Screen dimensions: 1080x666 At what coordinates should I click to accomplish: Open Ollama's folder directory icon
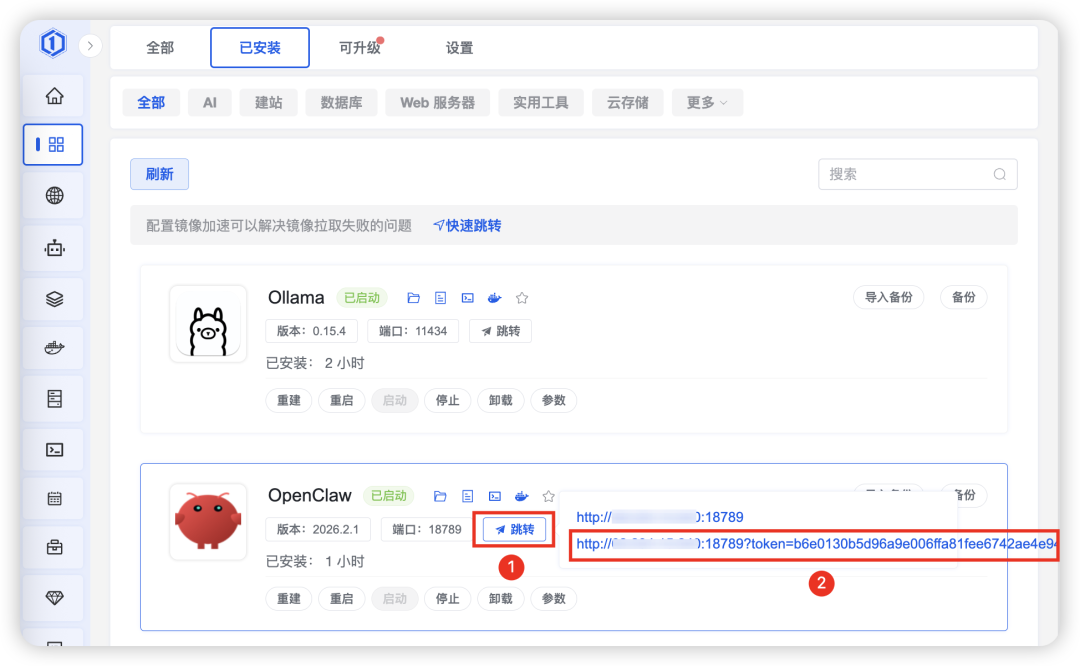coord(414,297)
